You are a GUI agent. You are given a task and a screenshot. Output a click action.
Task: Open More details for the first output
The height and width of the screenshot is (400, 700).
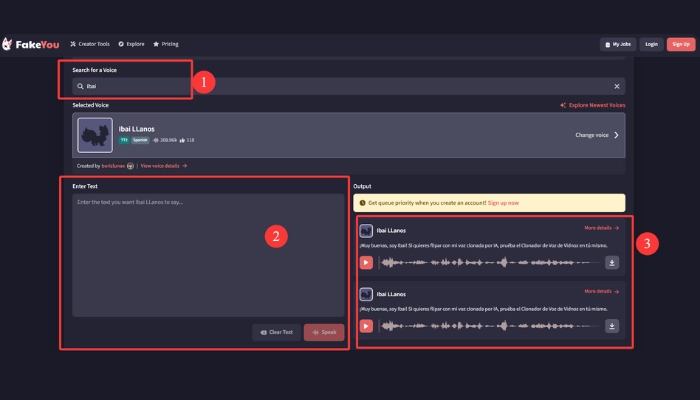coord(601,228)
